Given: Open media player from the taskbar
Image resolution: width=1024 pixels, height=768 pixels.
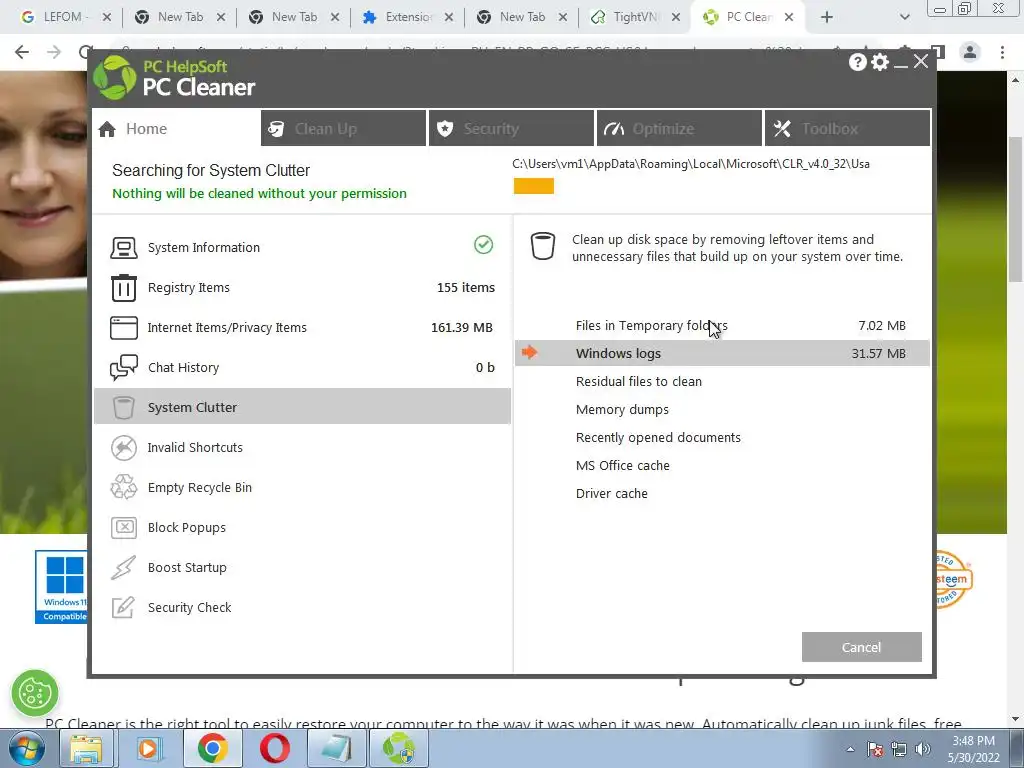Looking at the screenshot, I should point(148,748).
